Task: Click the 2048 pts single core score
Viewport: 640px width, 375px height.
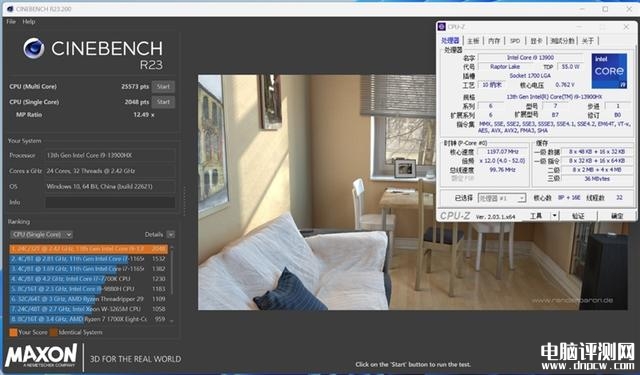Action: (137, 102)
